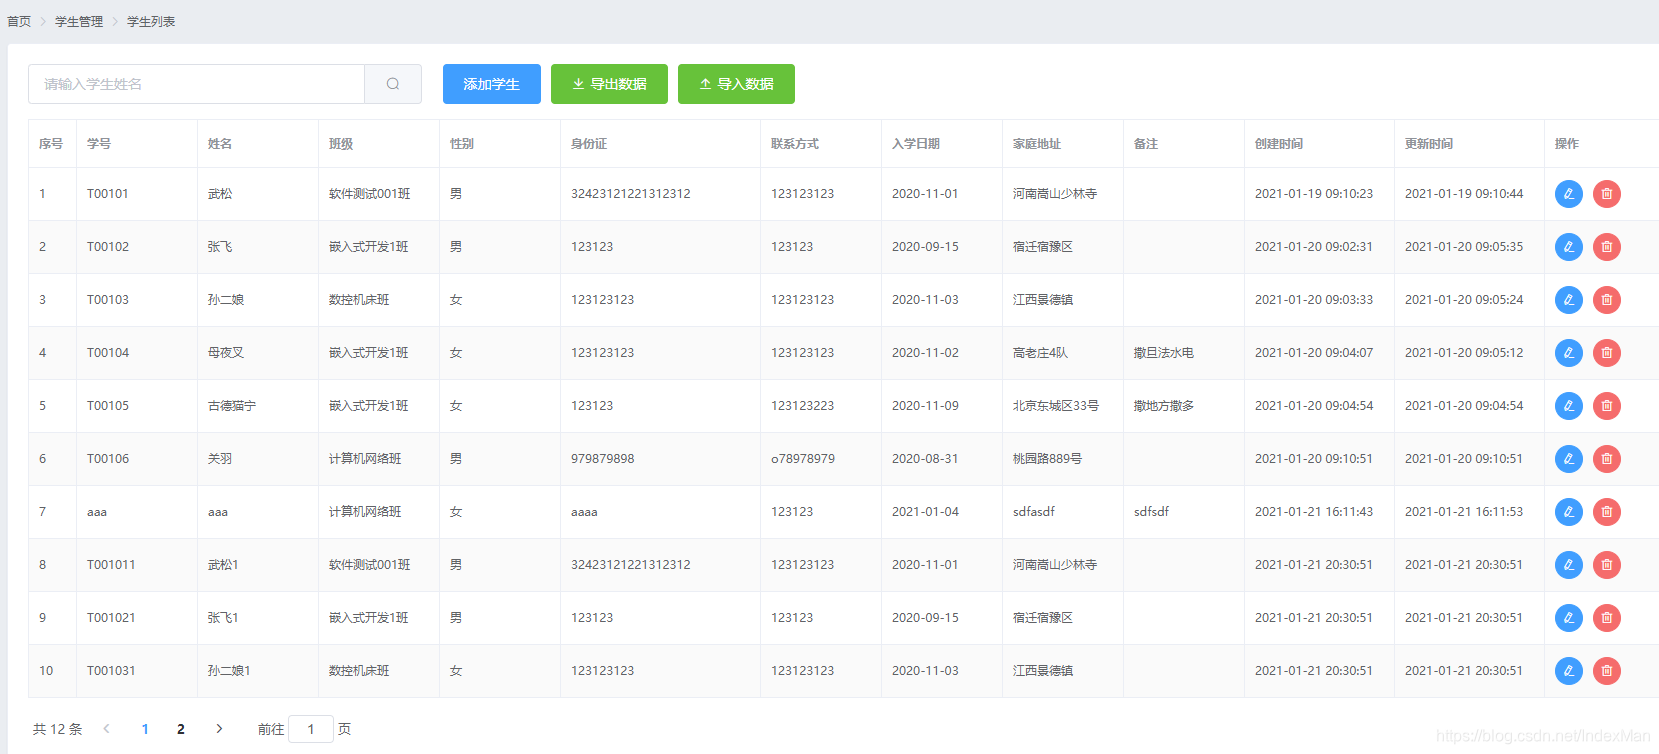The image size is (1659, 754).
Task: Edit student 关羽 in row T00106
Action: (x=1569, y=459)
